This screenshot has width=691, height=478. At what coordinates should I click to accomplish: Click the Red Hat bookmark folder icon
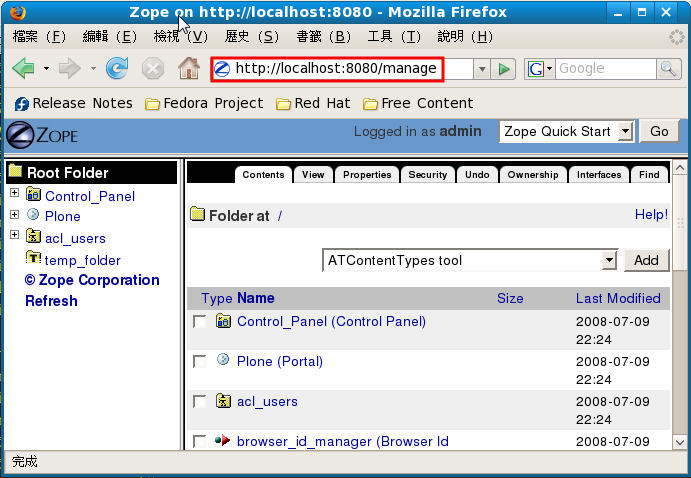[283, 104]
